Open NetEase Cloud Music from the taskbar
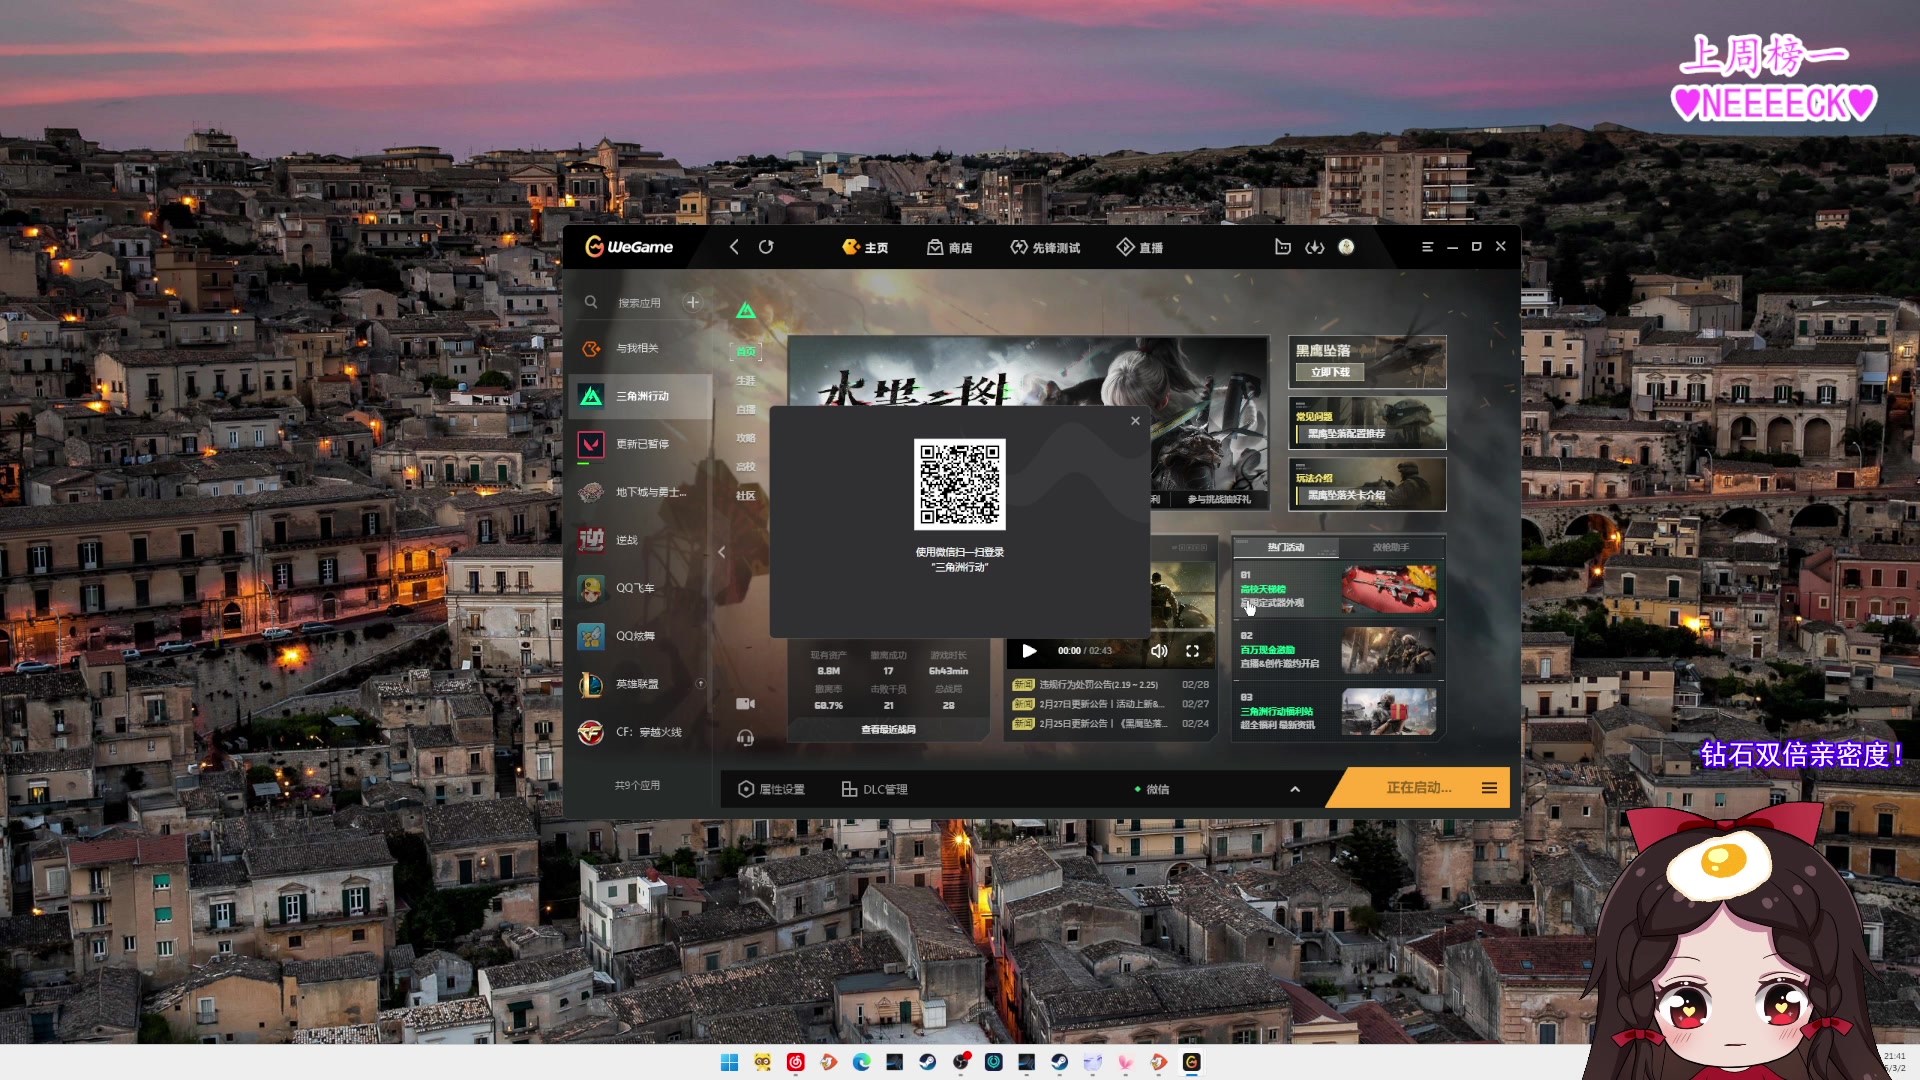Screen dimensions: 1920x1080 pyautogui.click(x=795, y=1062)
